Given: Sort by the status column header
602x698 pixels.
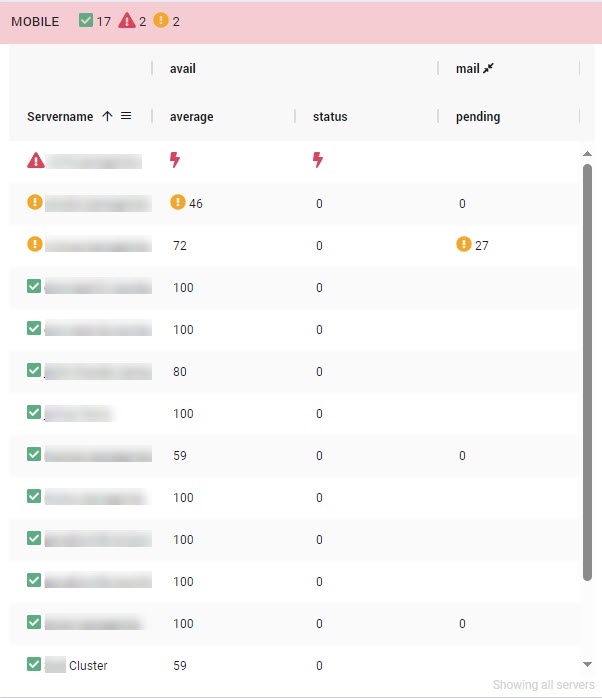Looking at the screenshot, I should point(330,117).
